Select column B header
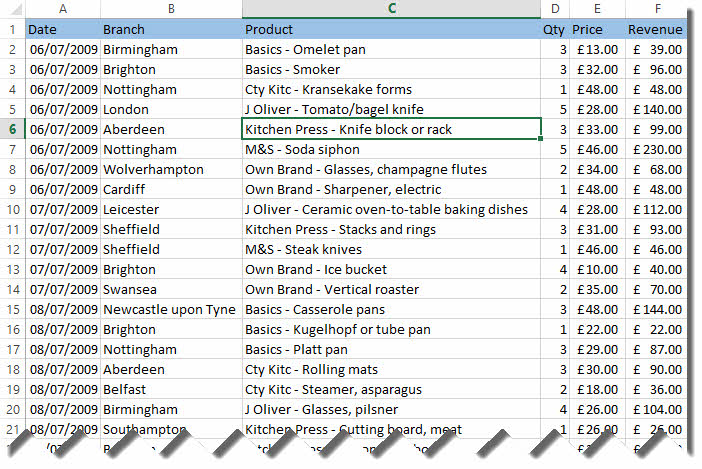The image size is (702, 469). [171, 9]
